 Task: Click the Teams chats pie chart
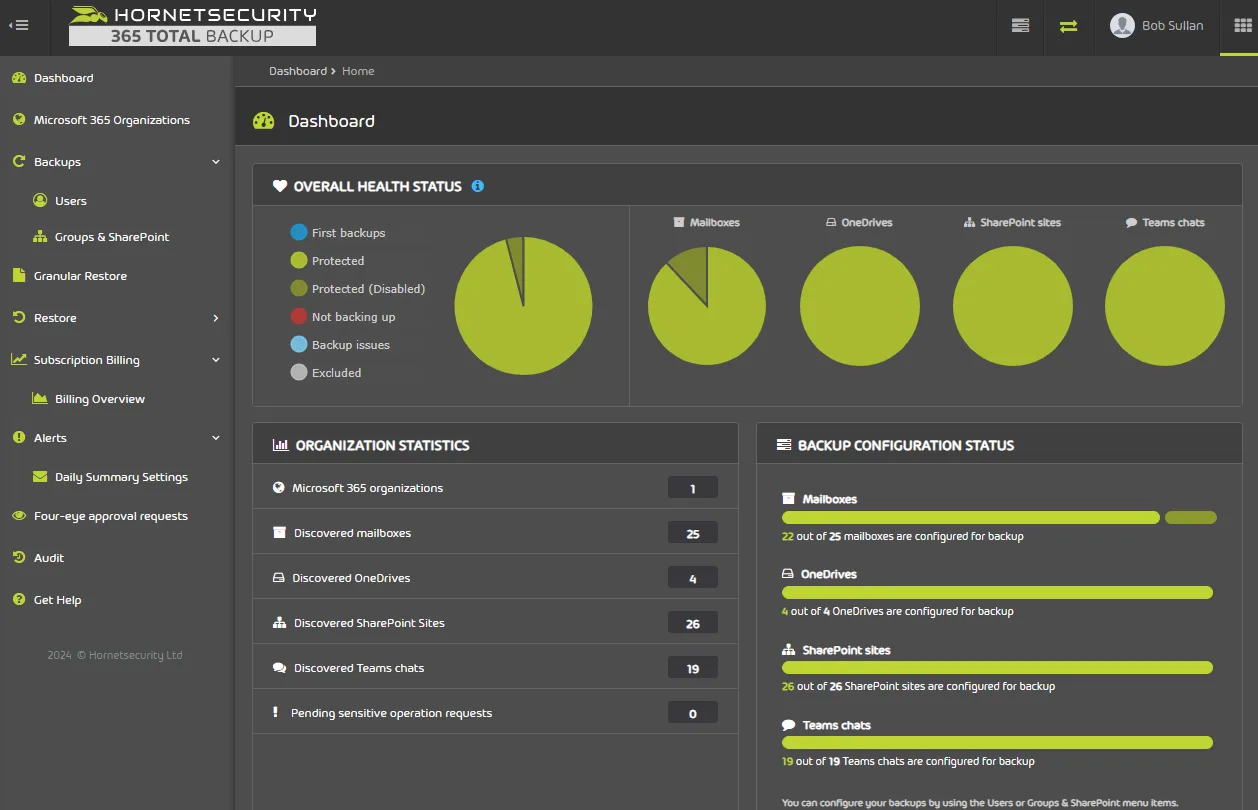pos(1165,306)
